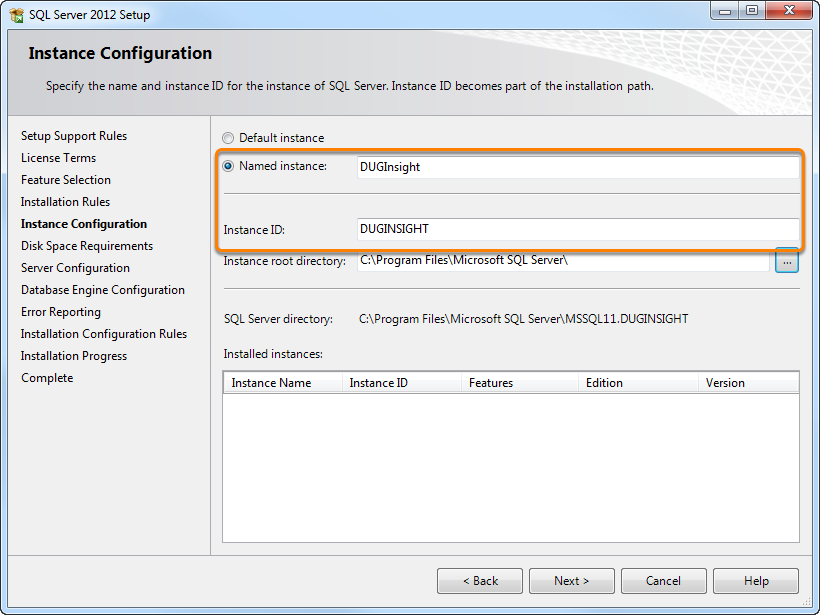Minimize the SQL Server 2012 Setup window

point(725,12)
